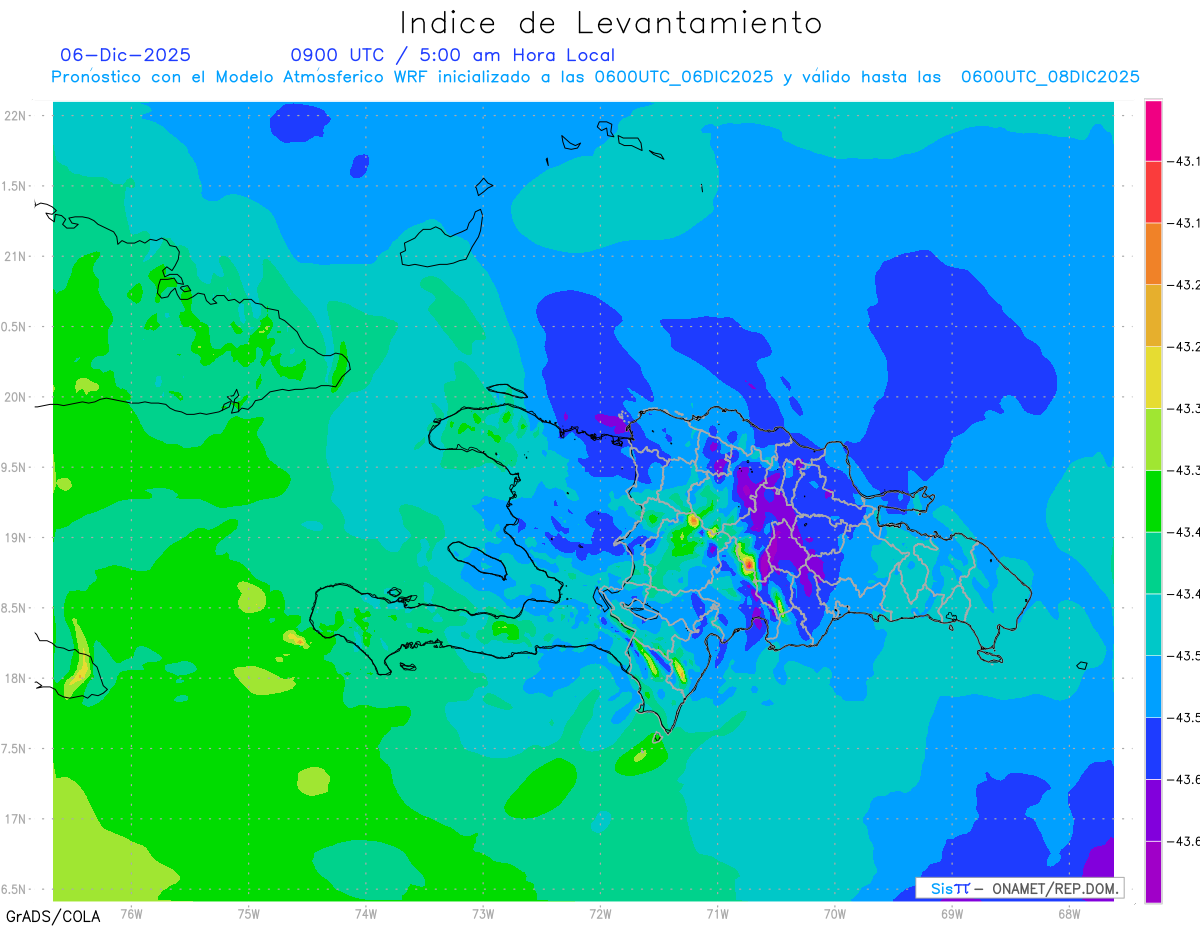The height and width of the screenshot is (927, 1200).
Task: Click the "17N" latitude label
Action: (15, 819)
